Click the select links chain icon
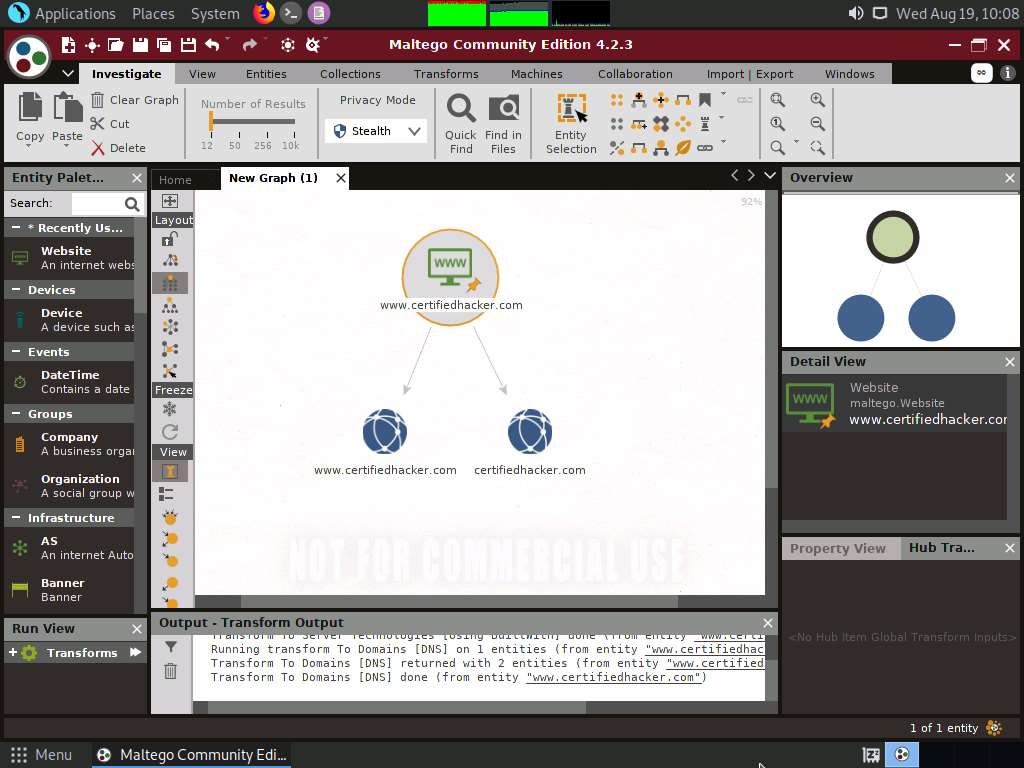Screen dimensions: 1024x768 click(x=705, y=148)
